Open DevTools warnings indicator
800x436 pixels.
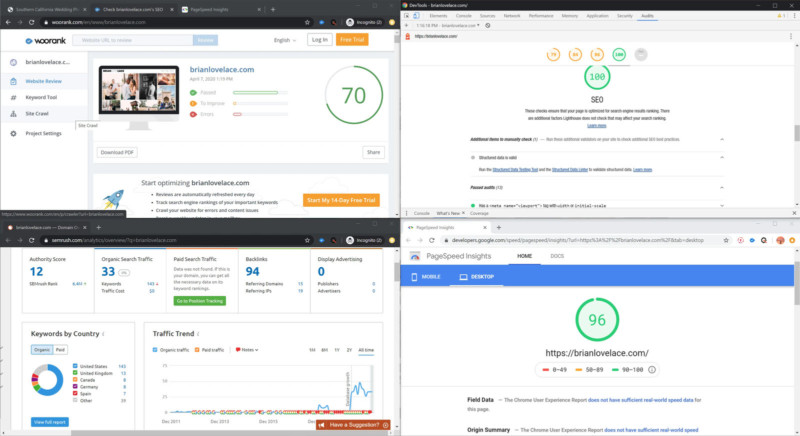click(781, 16)
